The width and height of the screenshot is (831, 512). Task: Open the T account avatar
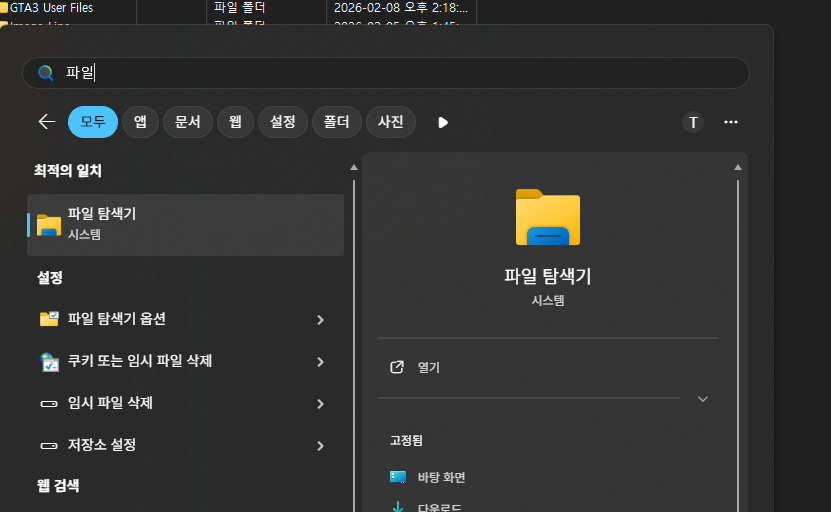[x=693, y=122]
